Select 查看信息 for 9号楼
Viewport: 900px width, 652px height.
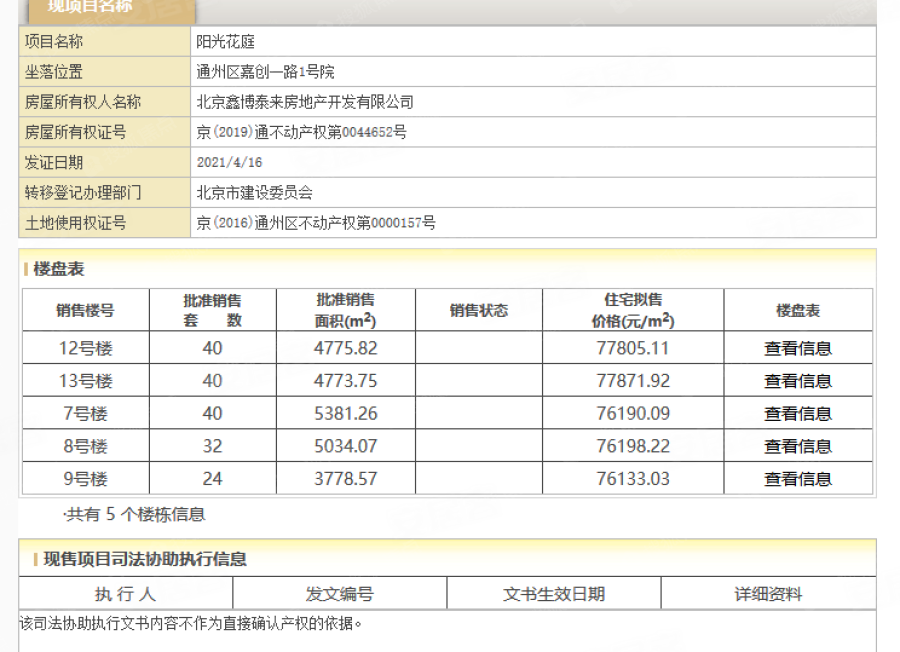pyautogui.click(x=797, y=479)
